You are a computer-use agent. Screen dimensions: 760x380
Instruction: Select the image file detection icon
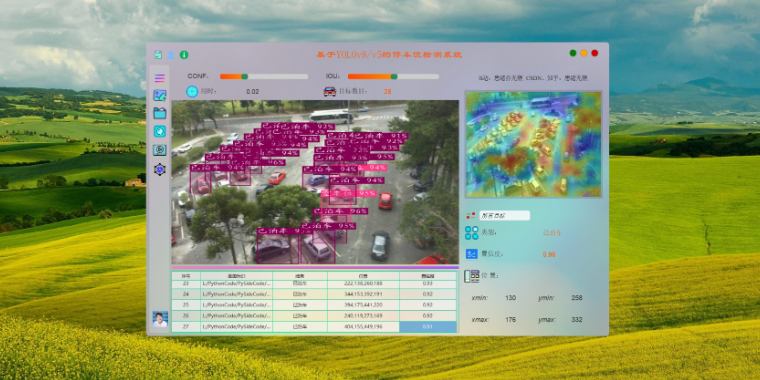point(159,95)
